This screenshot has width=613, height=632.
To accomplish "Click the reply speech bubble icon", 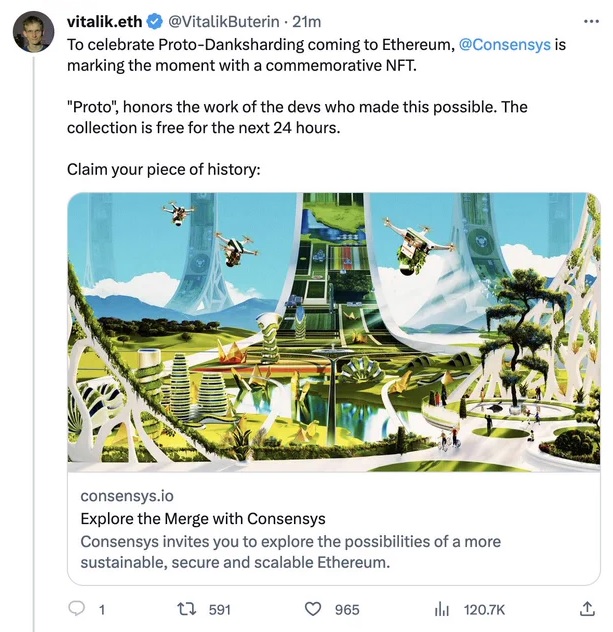I will tap(78, 609).
